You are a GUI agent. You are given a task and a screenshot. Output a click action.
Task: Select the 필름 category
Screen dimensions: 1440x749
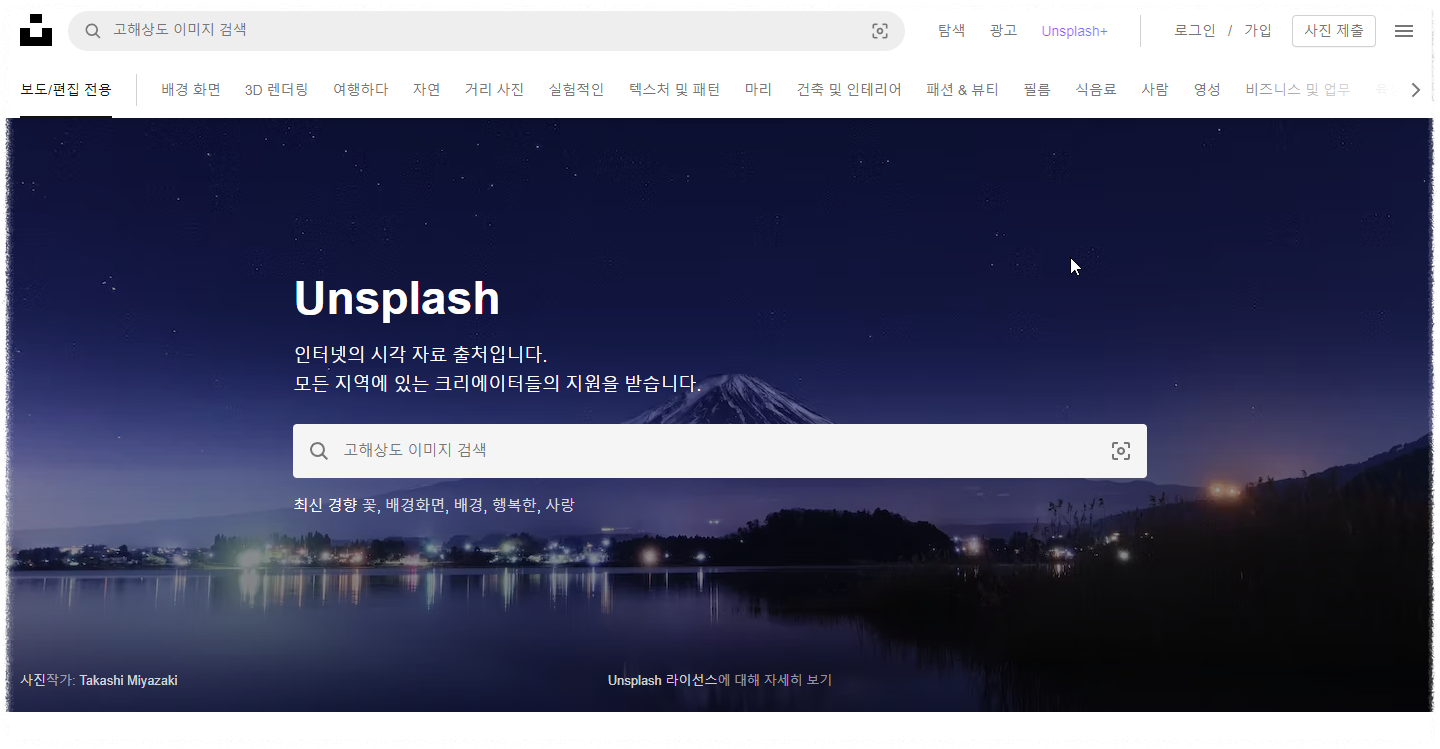coord(1038,90)
